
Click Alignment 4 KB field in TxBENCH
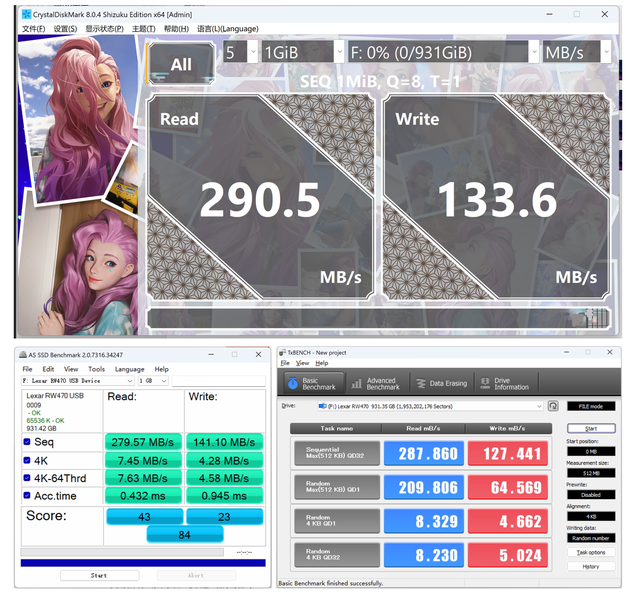click(x=591, y=516)
